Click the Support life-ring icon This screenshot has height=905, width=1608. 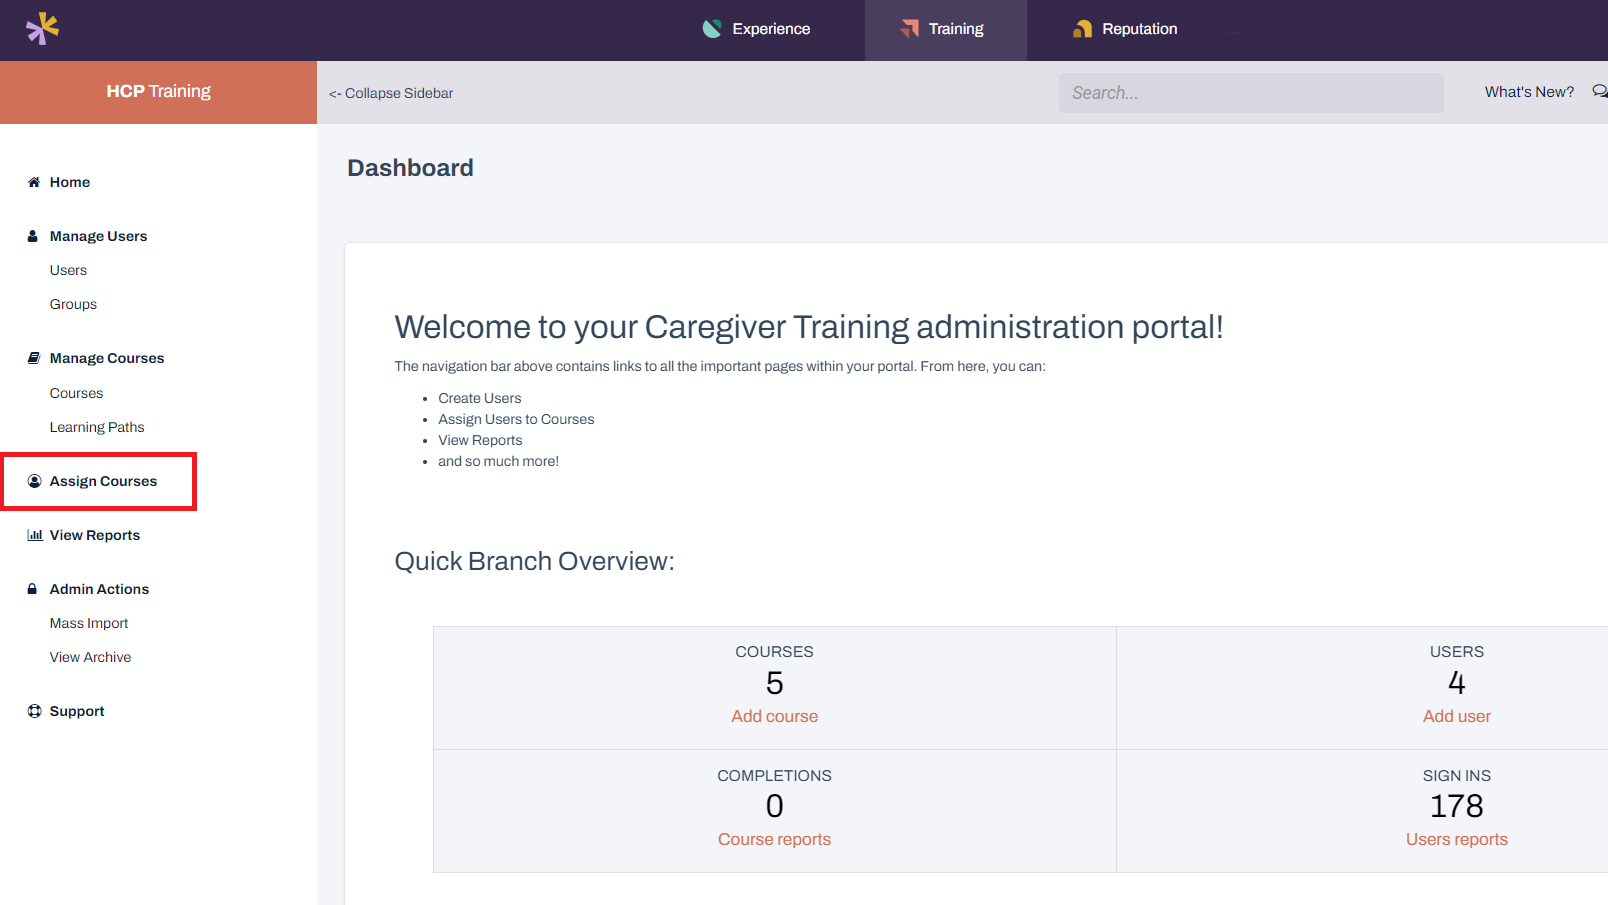[33, 711]
